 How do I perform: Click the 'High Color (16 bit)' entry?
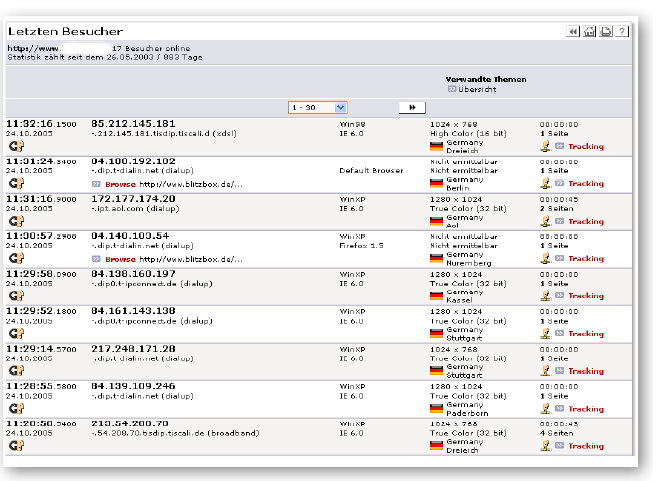click(468, 134)
